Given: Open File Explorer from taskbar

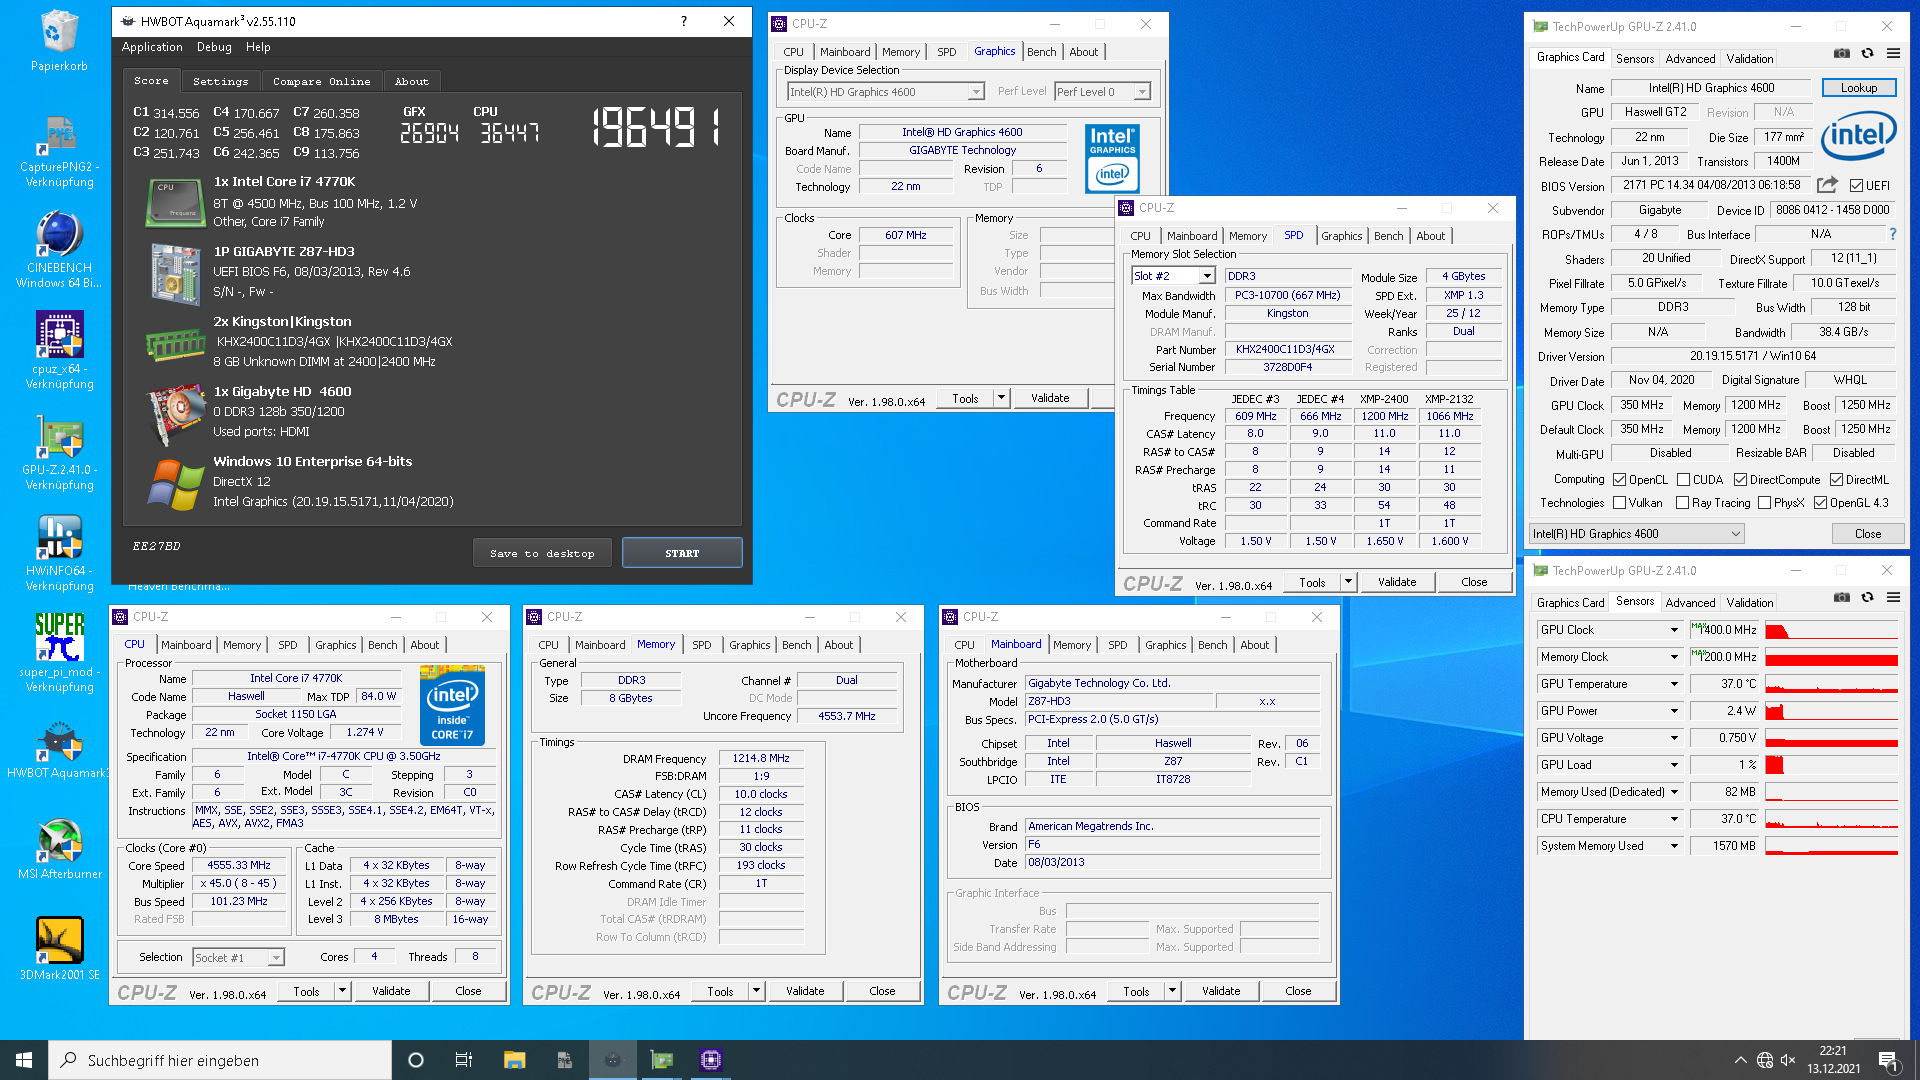Looking at the screenshot, I should (514, 1060).
